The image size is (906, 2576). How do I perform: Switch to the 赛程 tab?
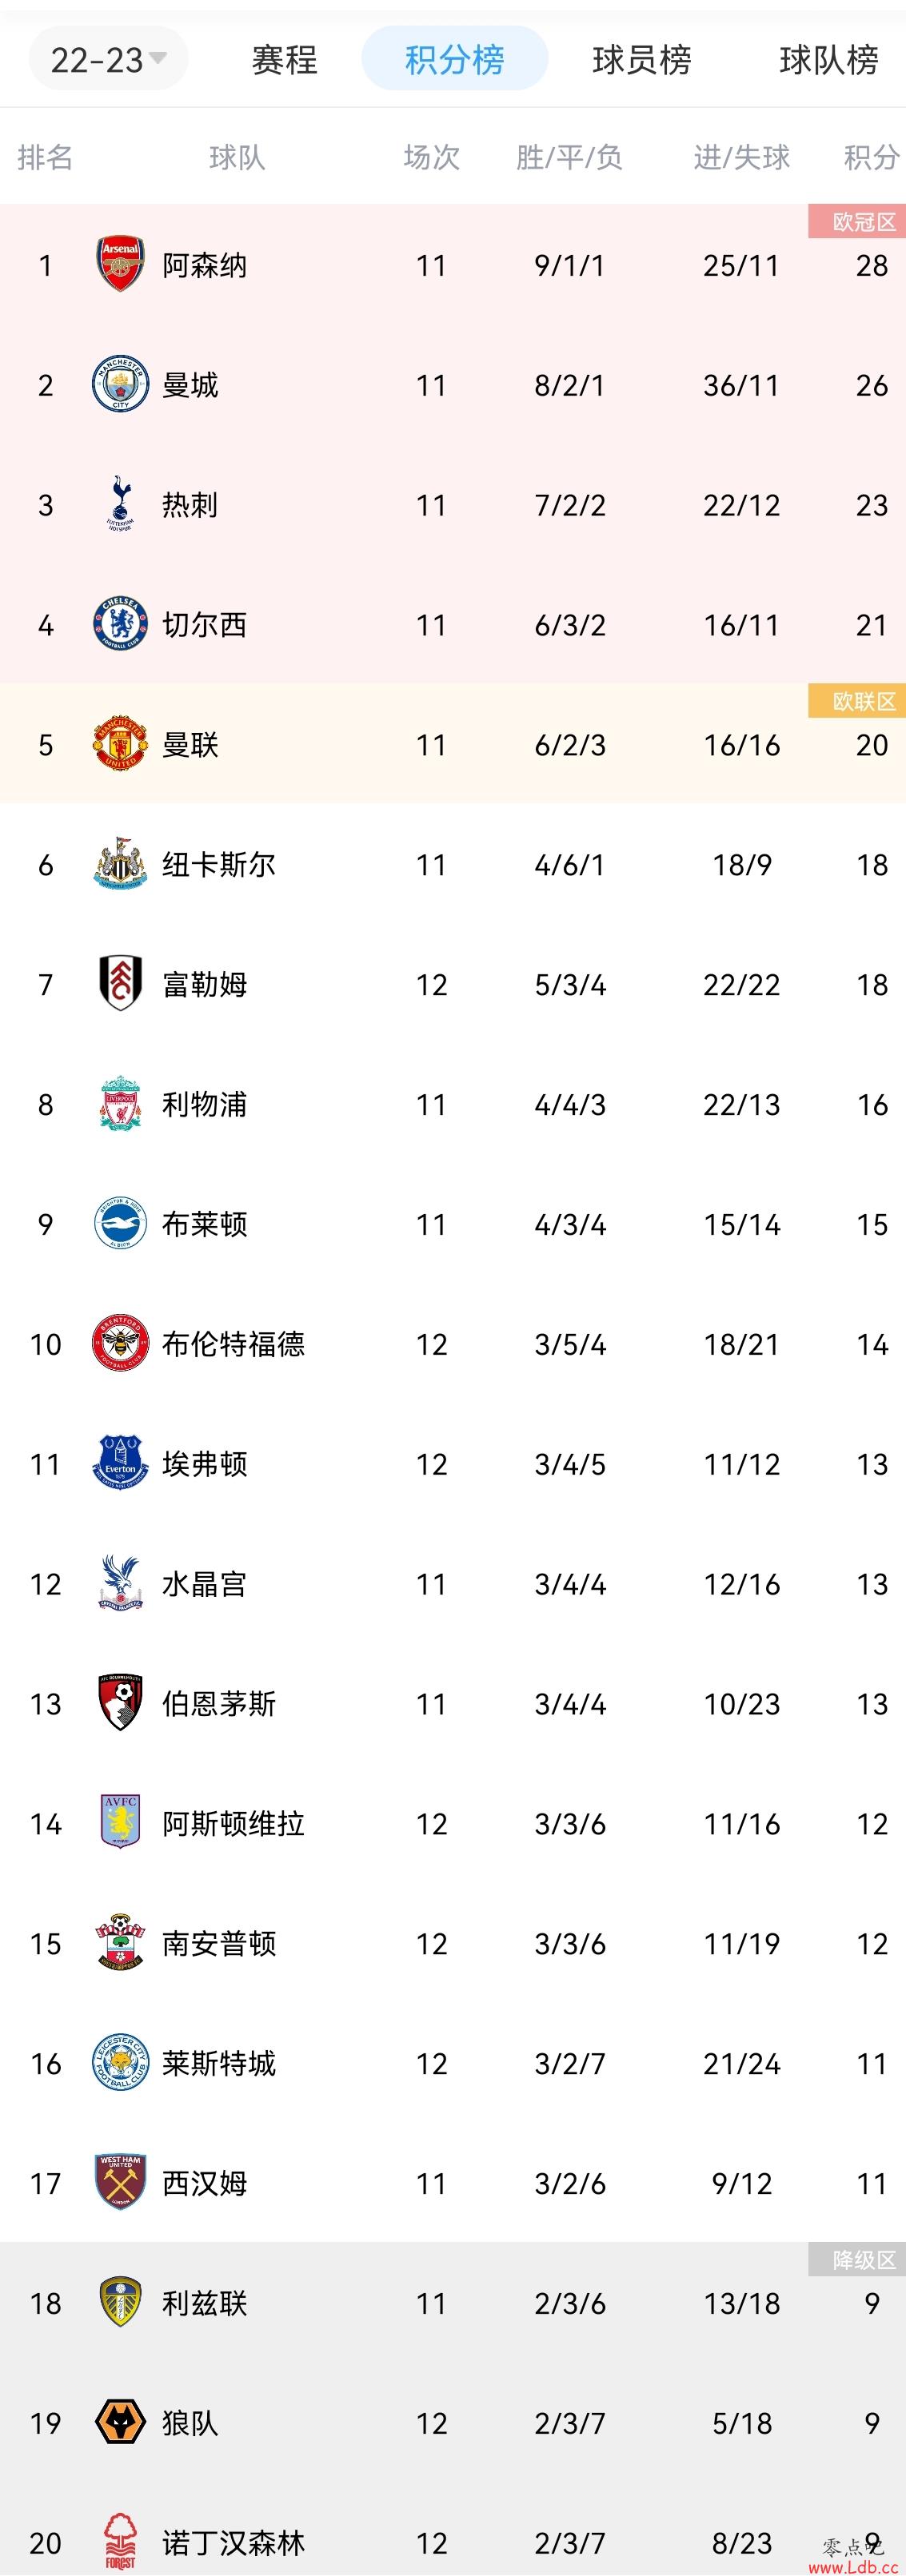[x=284, y=60]
